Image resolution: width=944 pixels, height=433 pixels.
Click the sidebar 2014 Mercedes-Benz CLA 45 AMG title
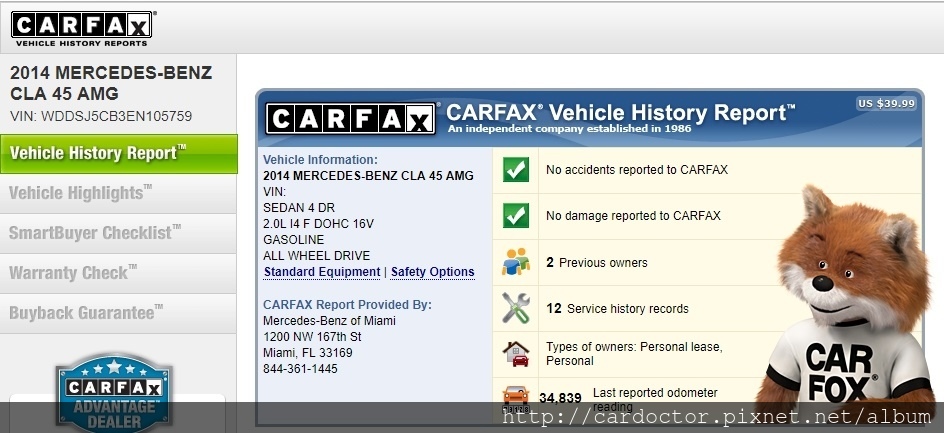coord(111,83)
